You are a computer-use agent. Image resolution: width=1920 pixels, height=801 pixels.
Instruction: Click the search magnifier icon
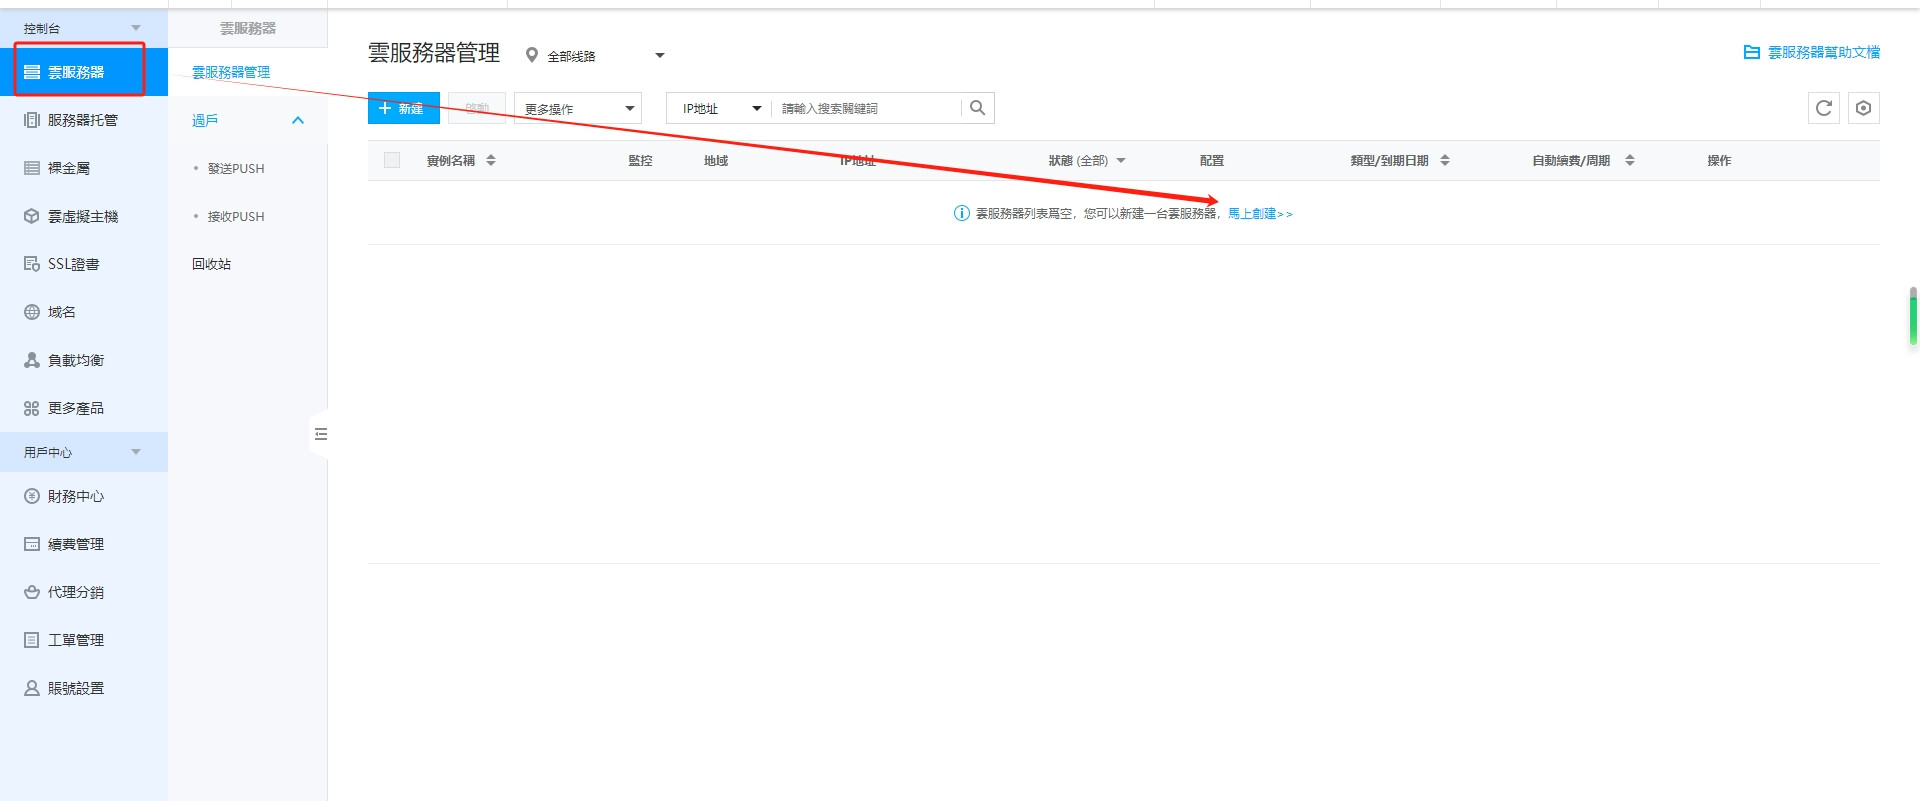click(977, 108)
